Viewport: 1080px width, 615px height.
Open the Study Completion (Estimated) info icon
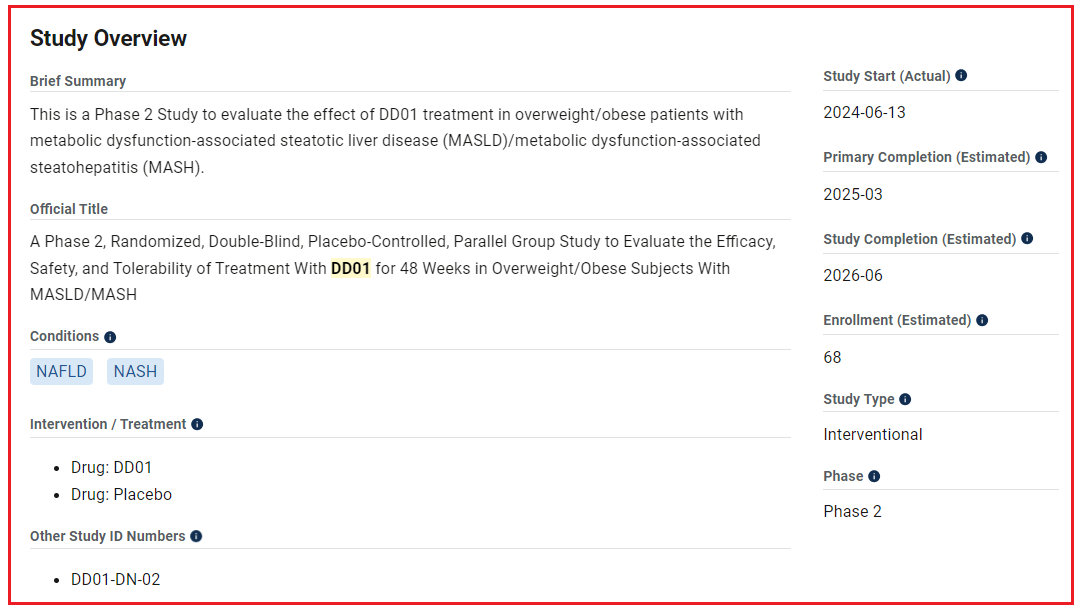click(x=1027, y=239)
